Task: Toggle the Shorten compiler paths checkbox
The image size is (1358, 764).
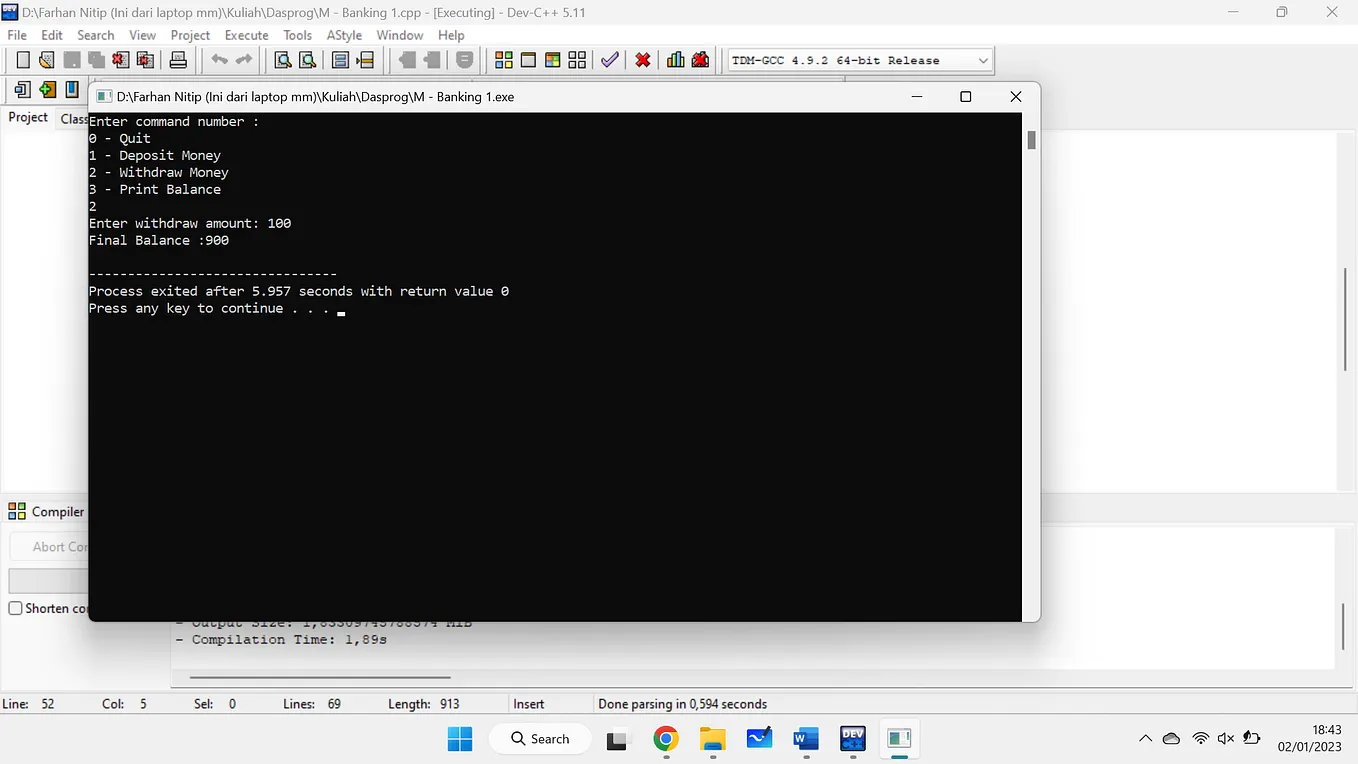Action: (x=15, y=608)
